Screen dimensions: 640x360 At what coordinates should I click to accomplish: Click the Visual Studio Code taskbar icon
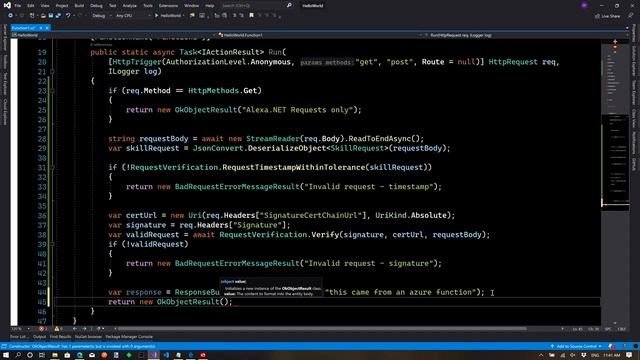tap(166, 356)
